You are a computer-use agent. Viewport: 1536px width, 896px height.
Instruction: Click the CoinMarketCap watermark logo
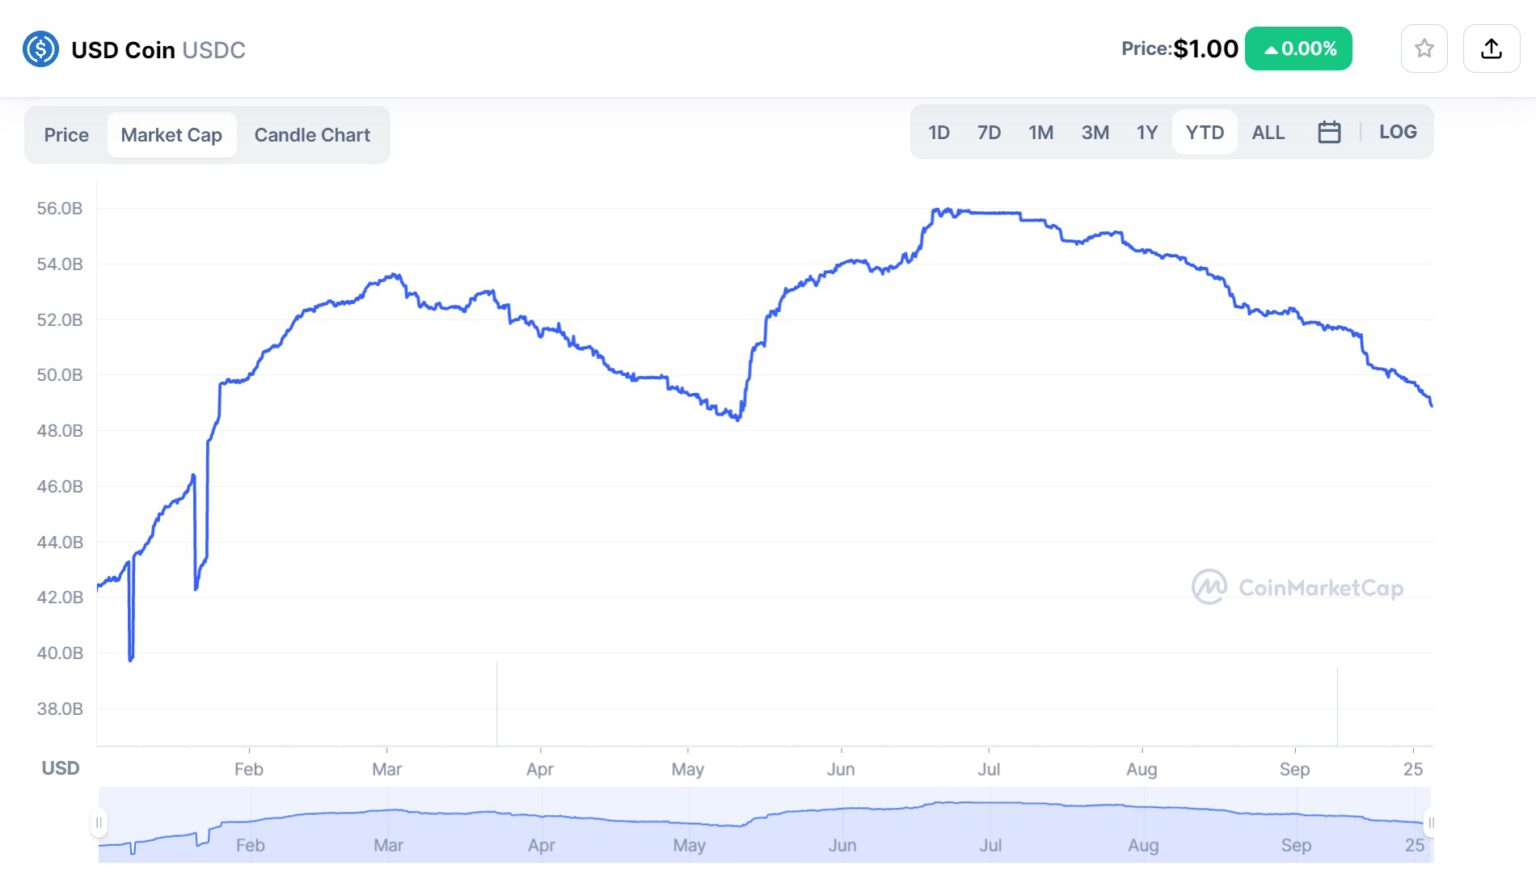coord(1297,587)
